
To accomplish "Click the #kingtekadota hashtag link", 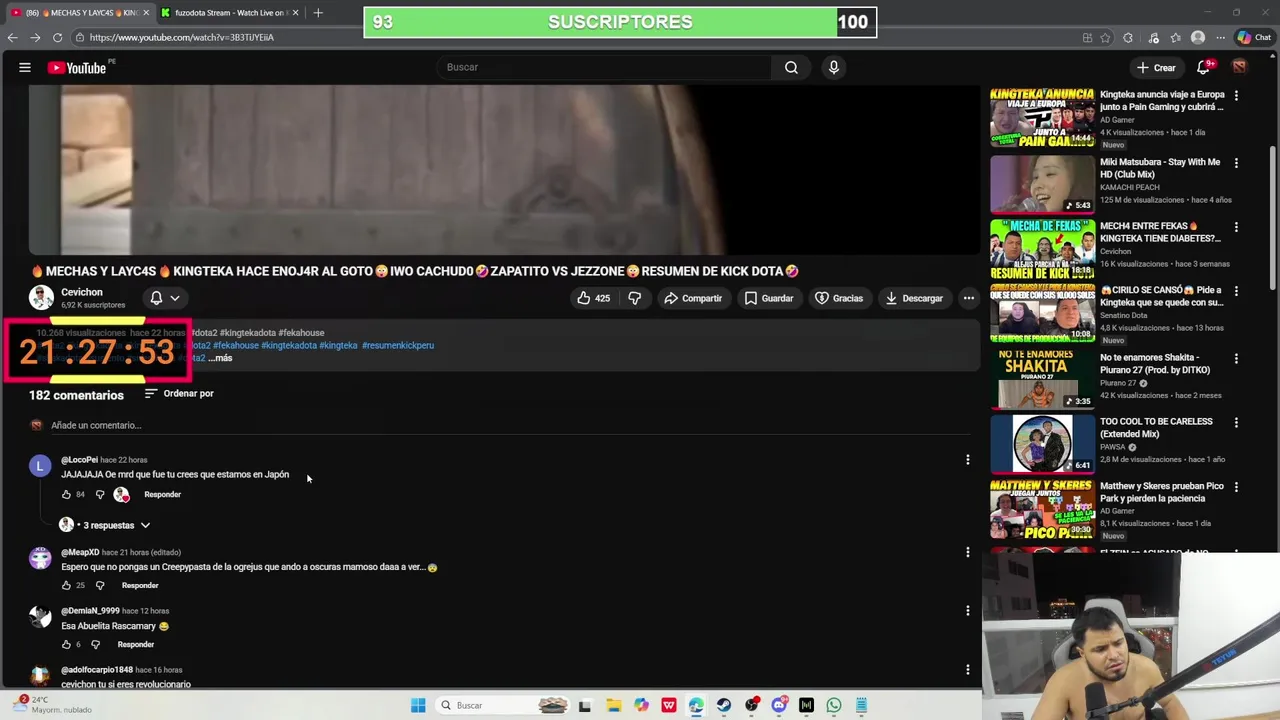I will [x=289, y=345].
